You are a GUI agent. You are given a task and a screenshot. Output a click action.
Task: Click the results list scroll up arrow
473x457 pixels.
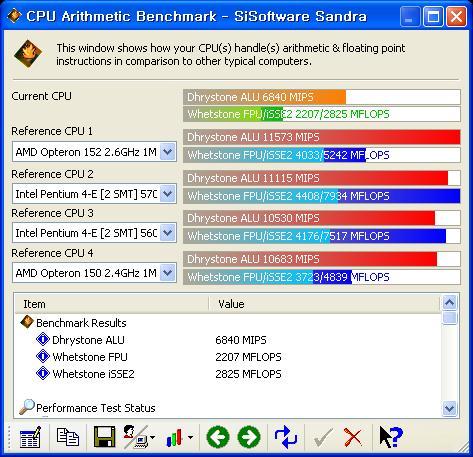(450, 303)
